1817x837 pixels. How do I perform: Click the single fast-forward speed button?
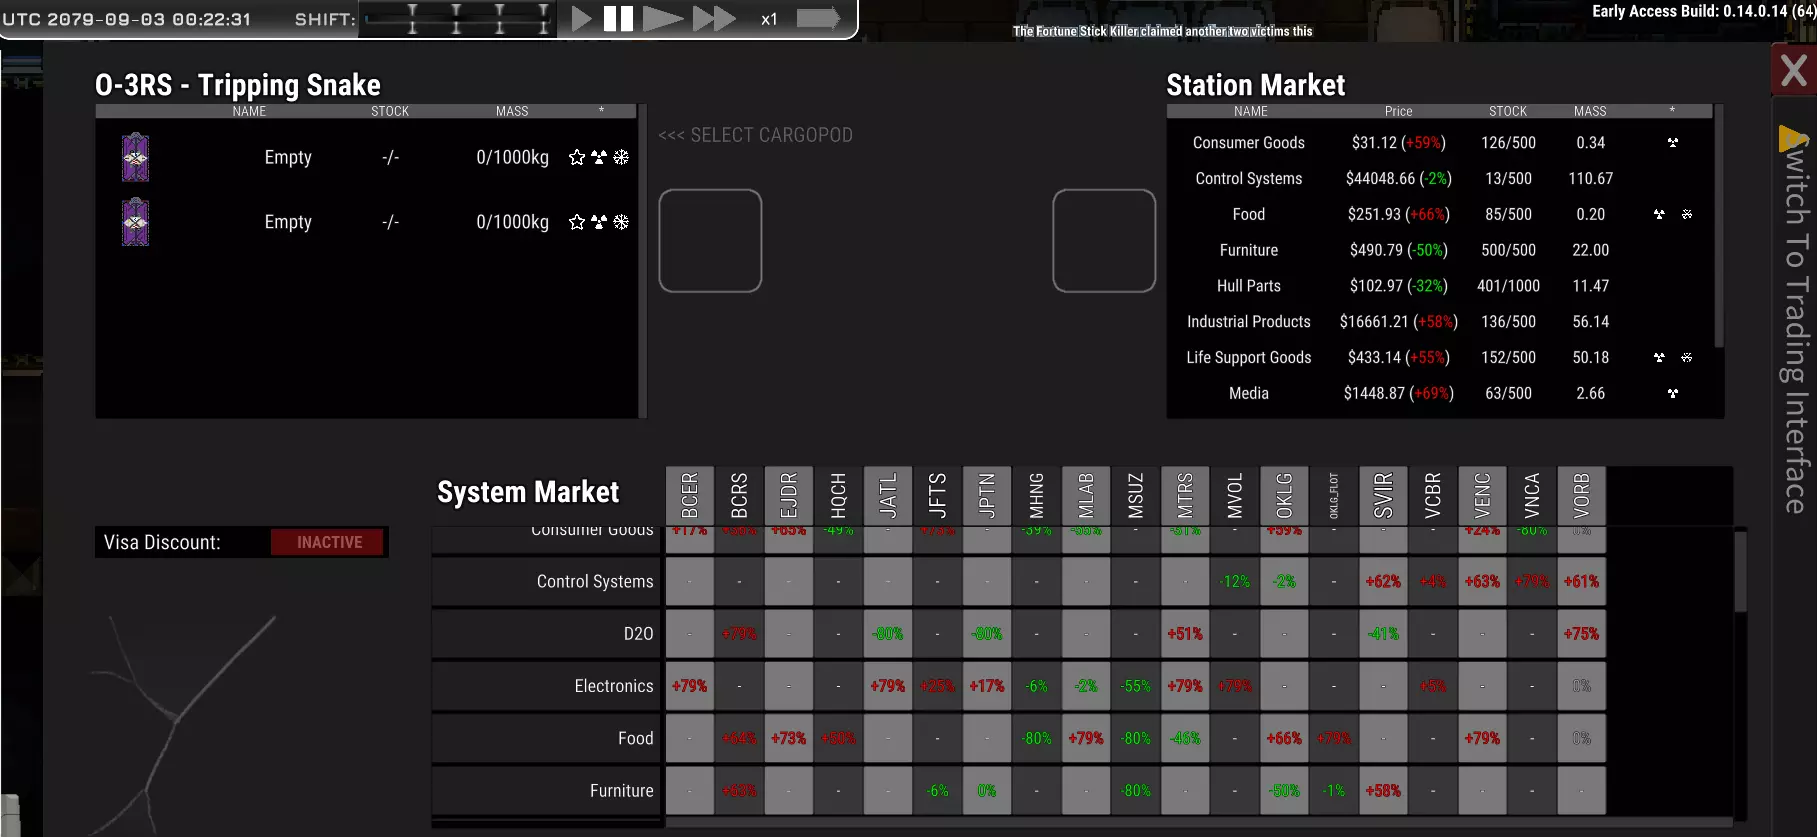pos(662,19)
